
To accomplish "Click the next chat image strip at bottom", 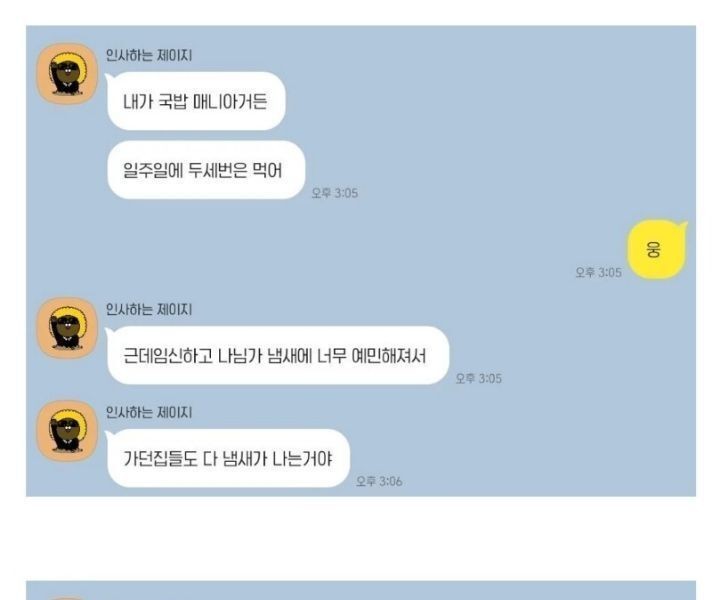I will coord(361,590).
